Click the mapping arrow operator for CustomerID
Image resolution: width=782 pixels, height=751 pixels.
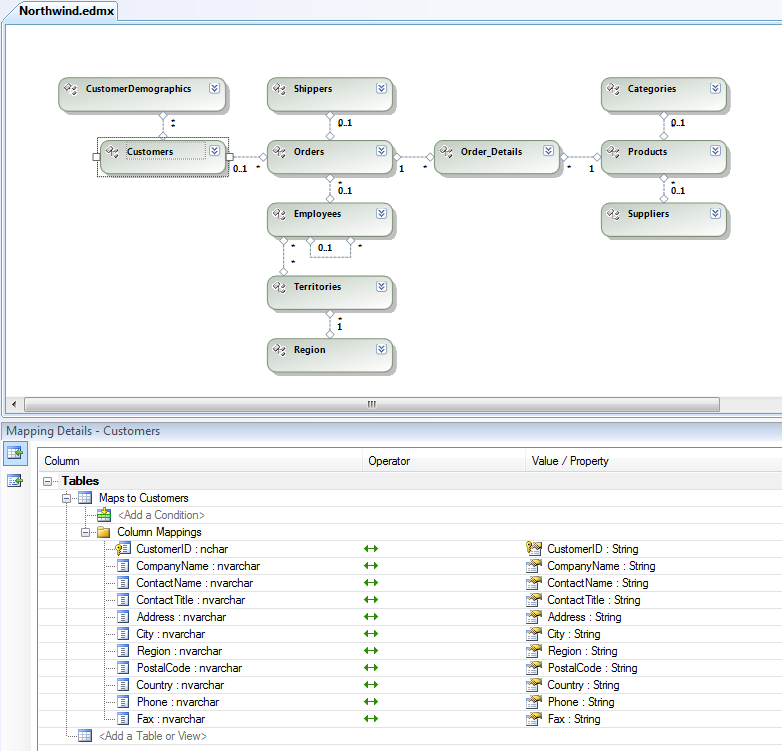click(x=371, y=549)
